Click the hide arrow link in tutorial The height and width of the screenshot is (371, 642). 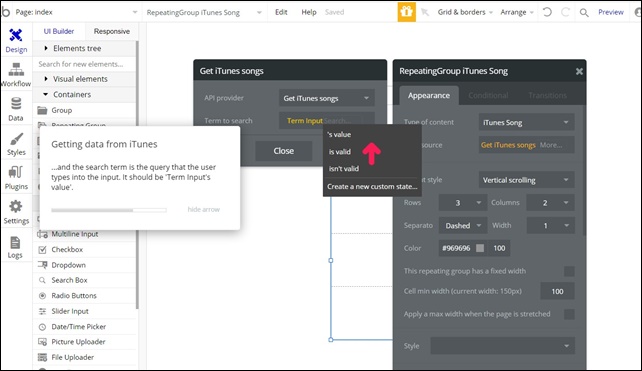pos(203,209)
